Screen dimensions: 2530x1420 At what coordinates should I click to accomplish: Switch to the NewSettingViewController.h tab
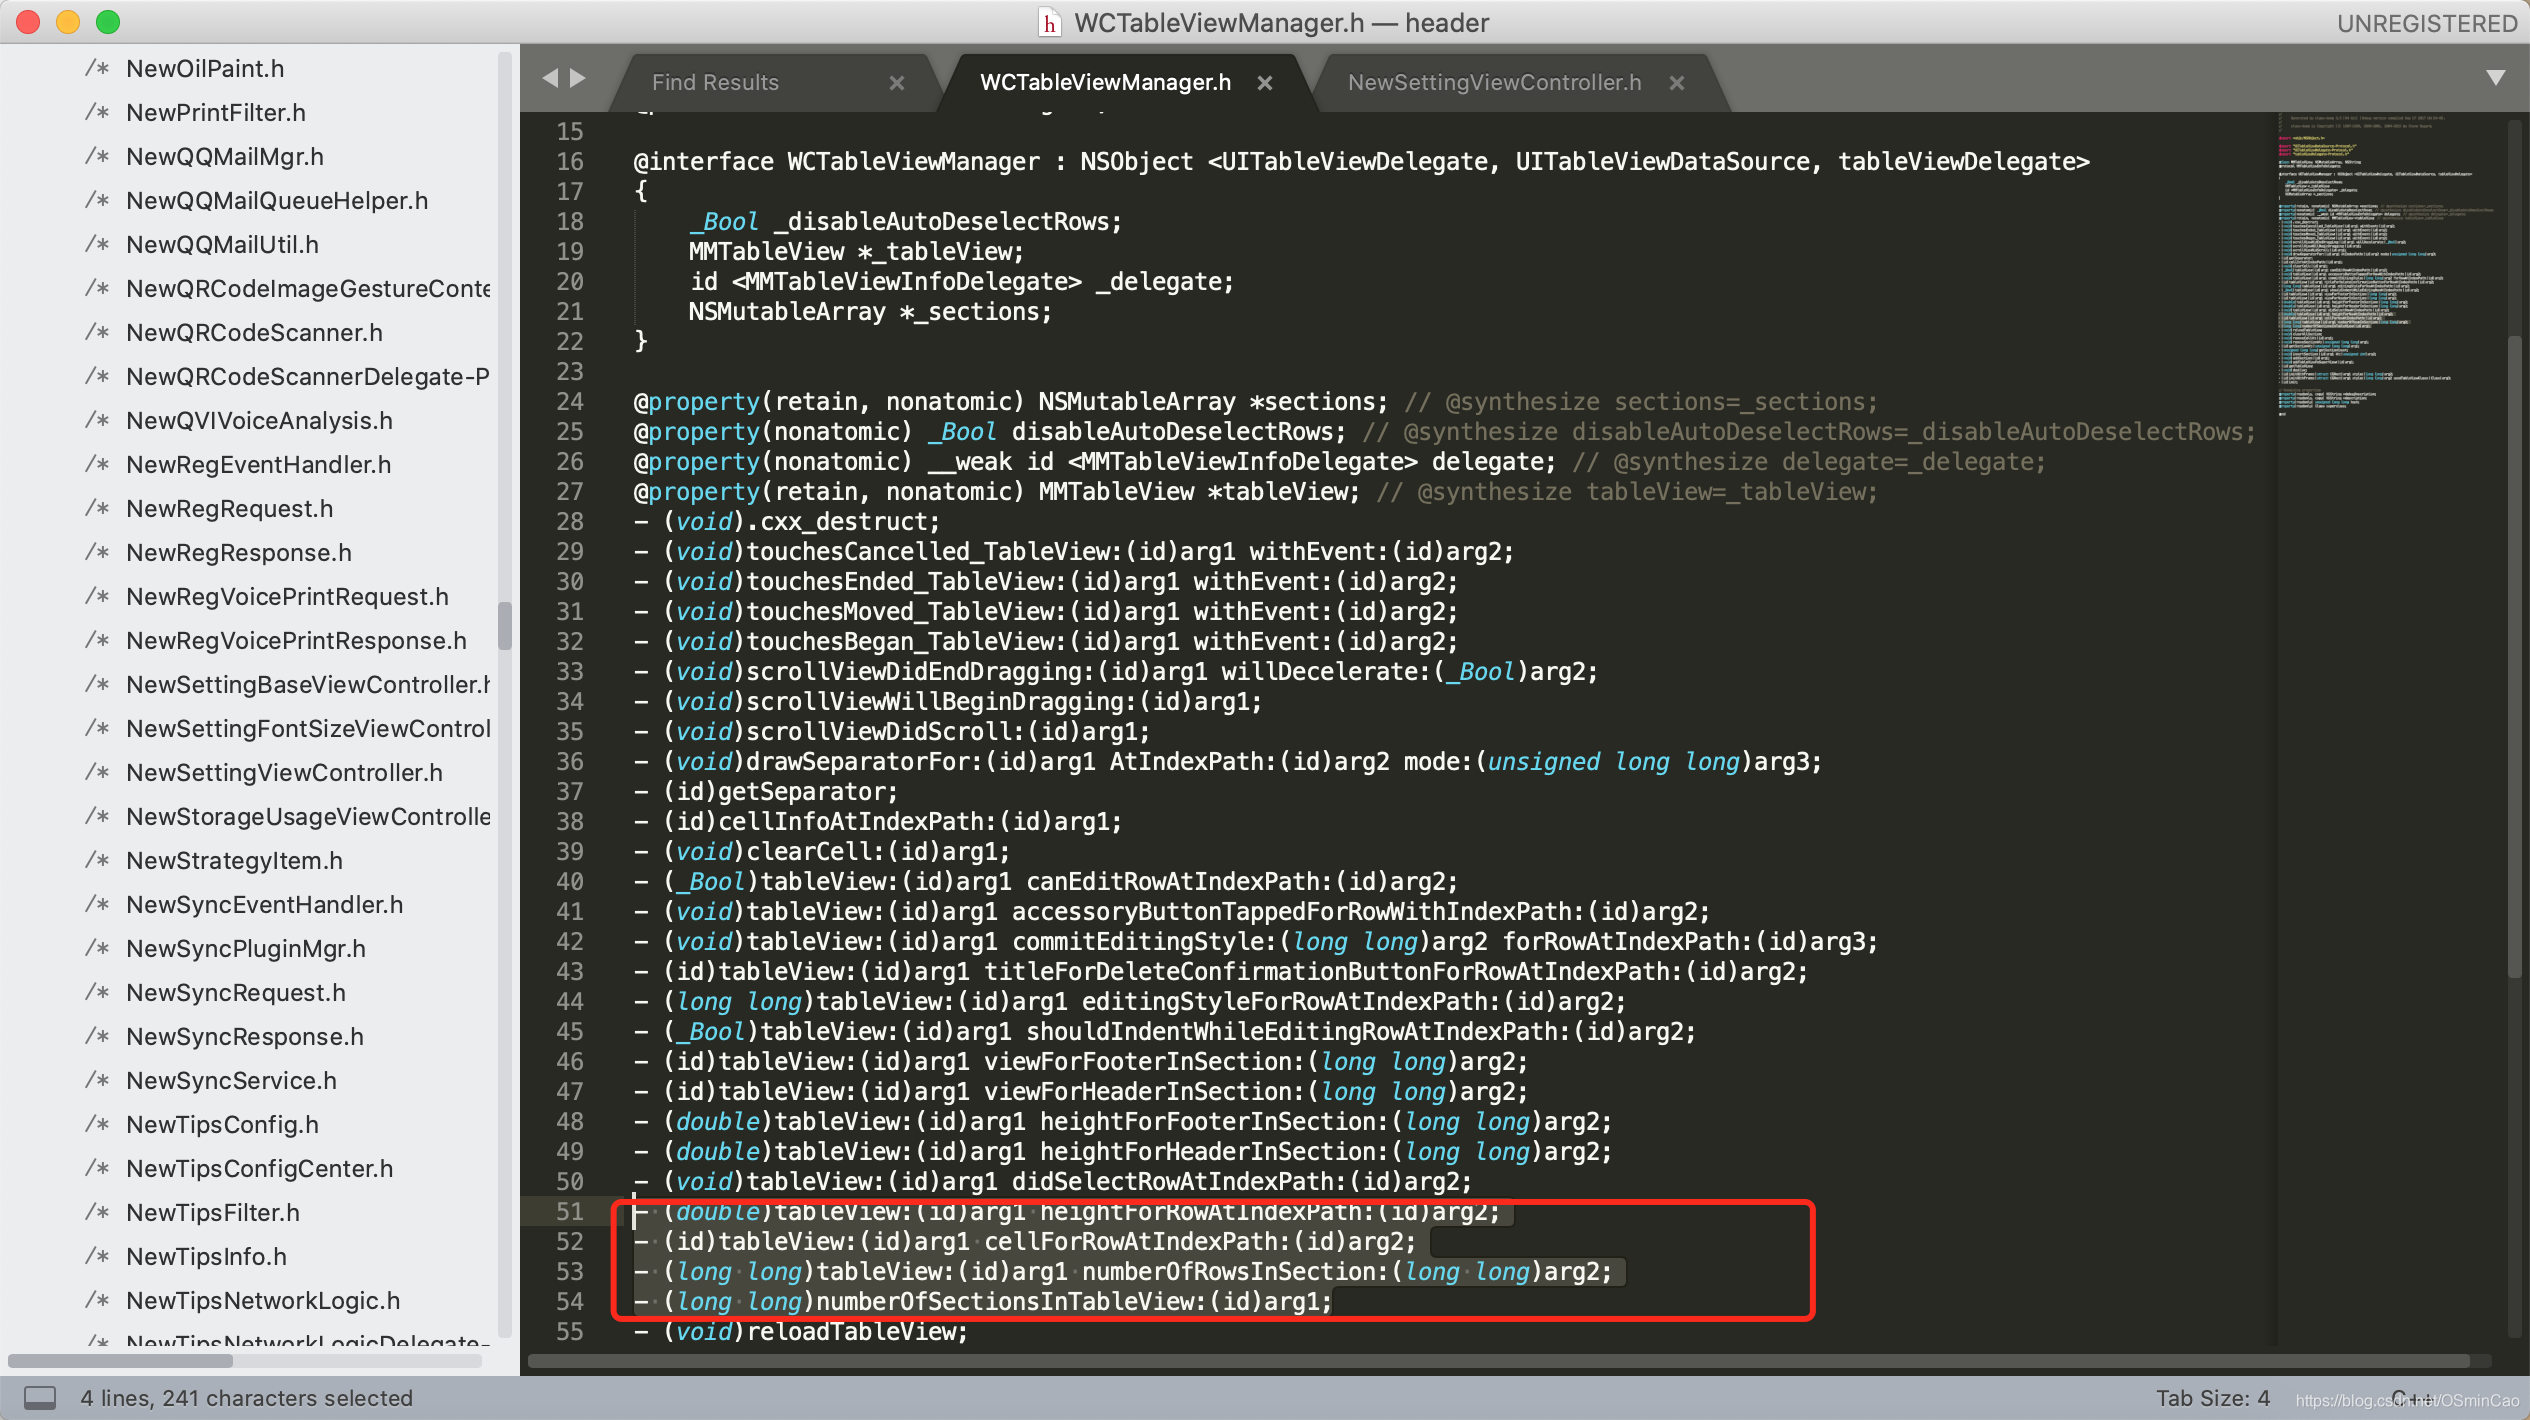coord(1494,83)
